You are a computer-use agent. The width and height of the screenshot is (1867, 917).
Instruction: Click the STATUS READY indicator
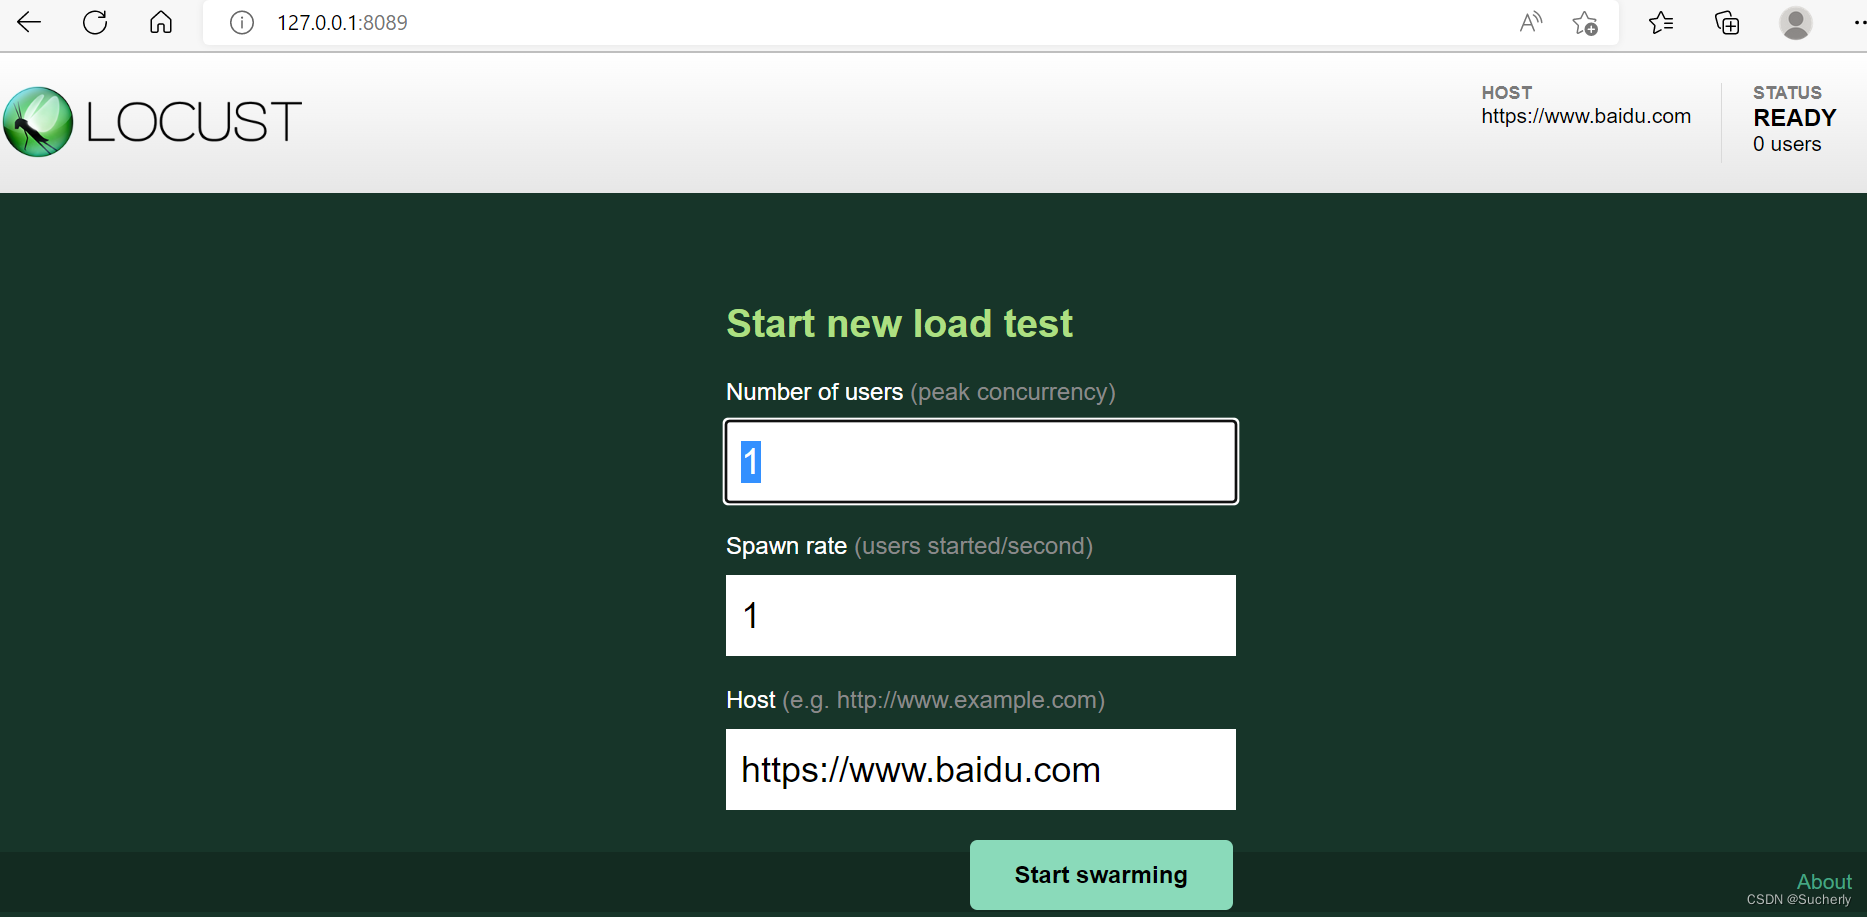(1794, 117)
